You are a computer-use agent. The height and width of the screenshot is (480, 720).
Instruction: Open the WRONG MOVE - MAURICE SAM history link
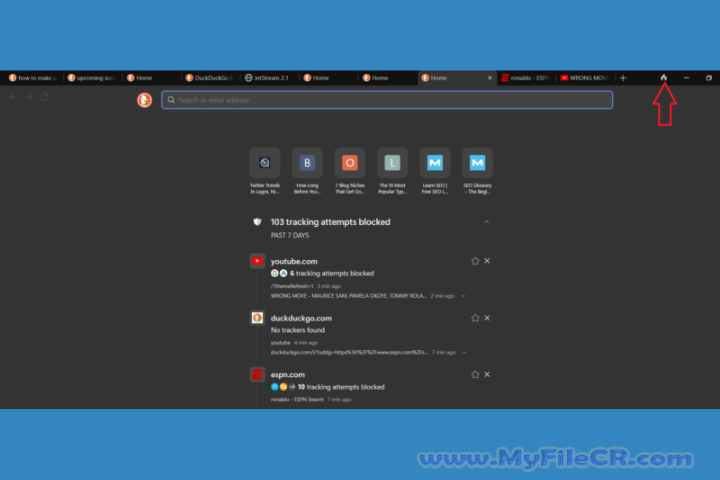pos(349,296)
